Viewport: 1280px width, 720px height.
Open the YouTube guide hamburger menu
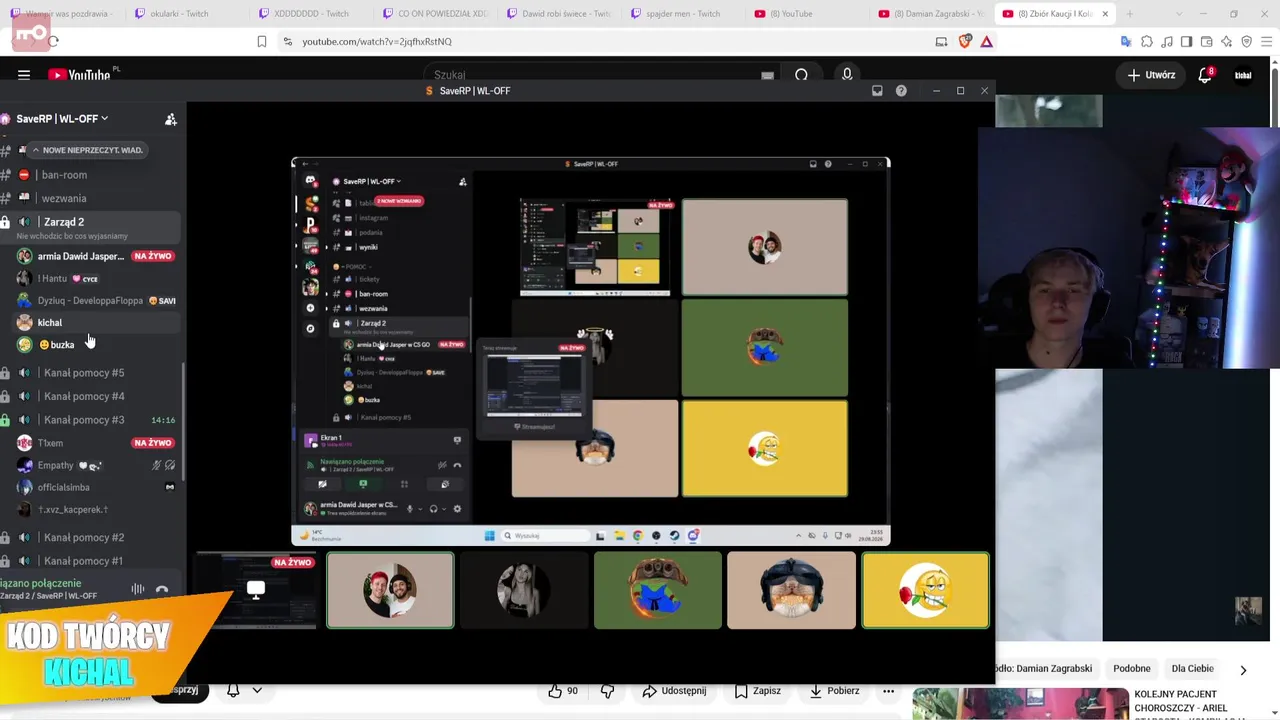(24, 75)
